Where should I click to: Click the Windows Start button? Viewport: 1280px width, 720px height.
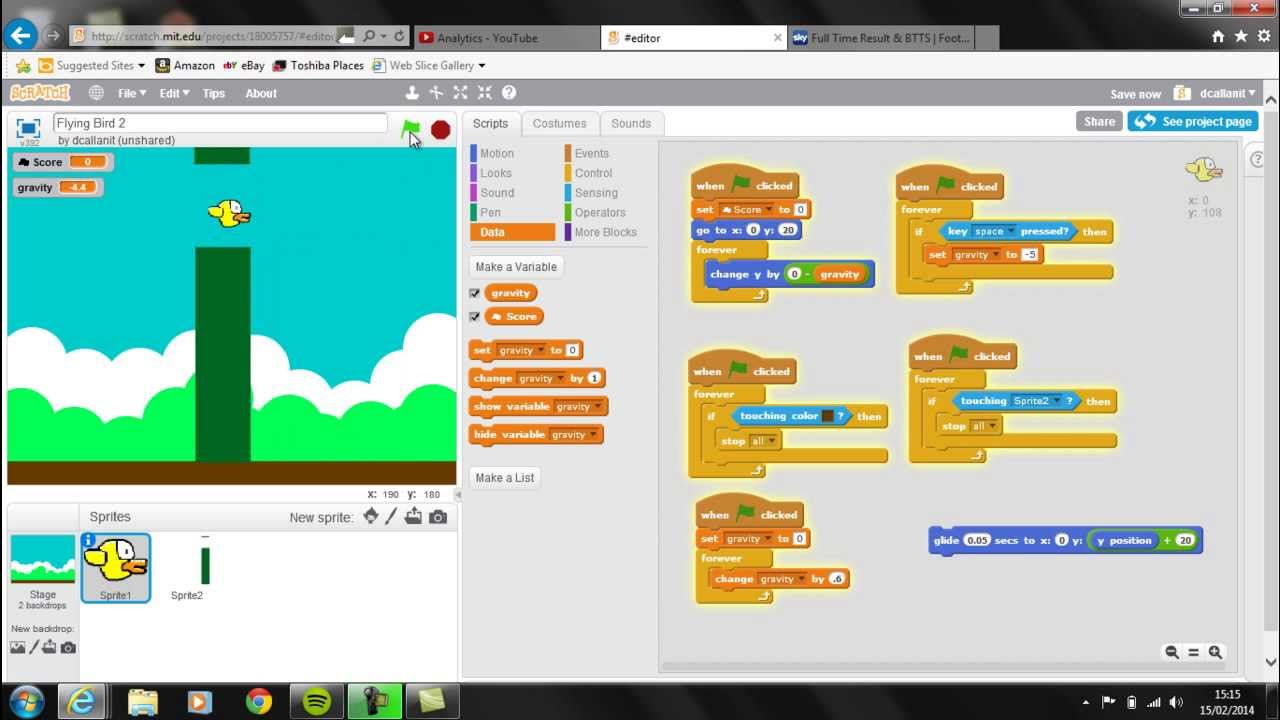25,700
